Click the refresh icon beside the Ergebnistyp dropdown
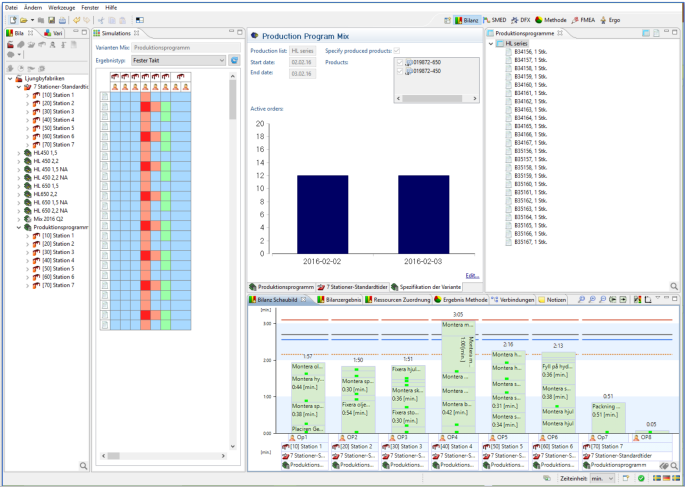Screen dimensions: 685x487 pyautogui.click(x=234, y=60)
